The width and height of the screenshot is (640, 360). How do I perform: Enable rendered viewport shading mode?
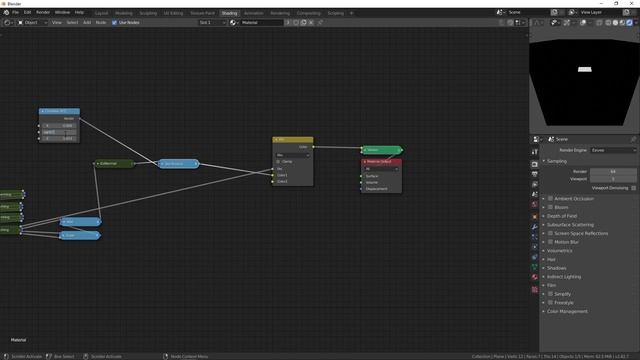click(629, 22)
